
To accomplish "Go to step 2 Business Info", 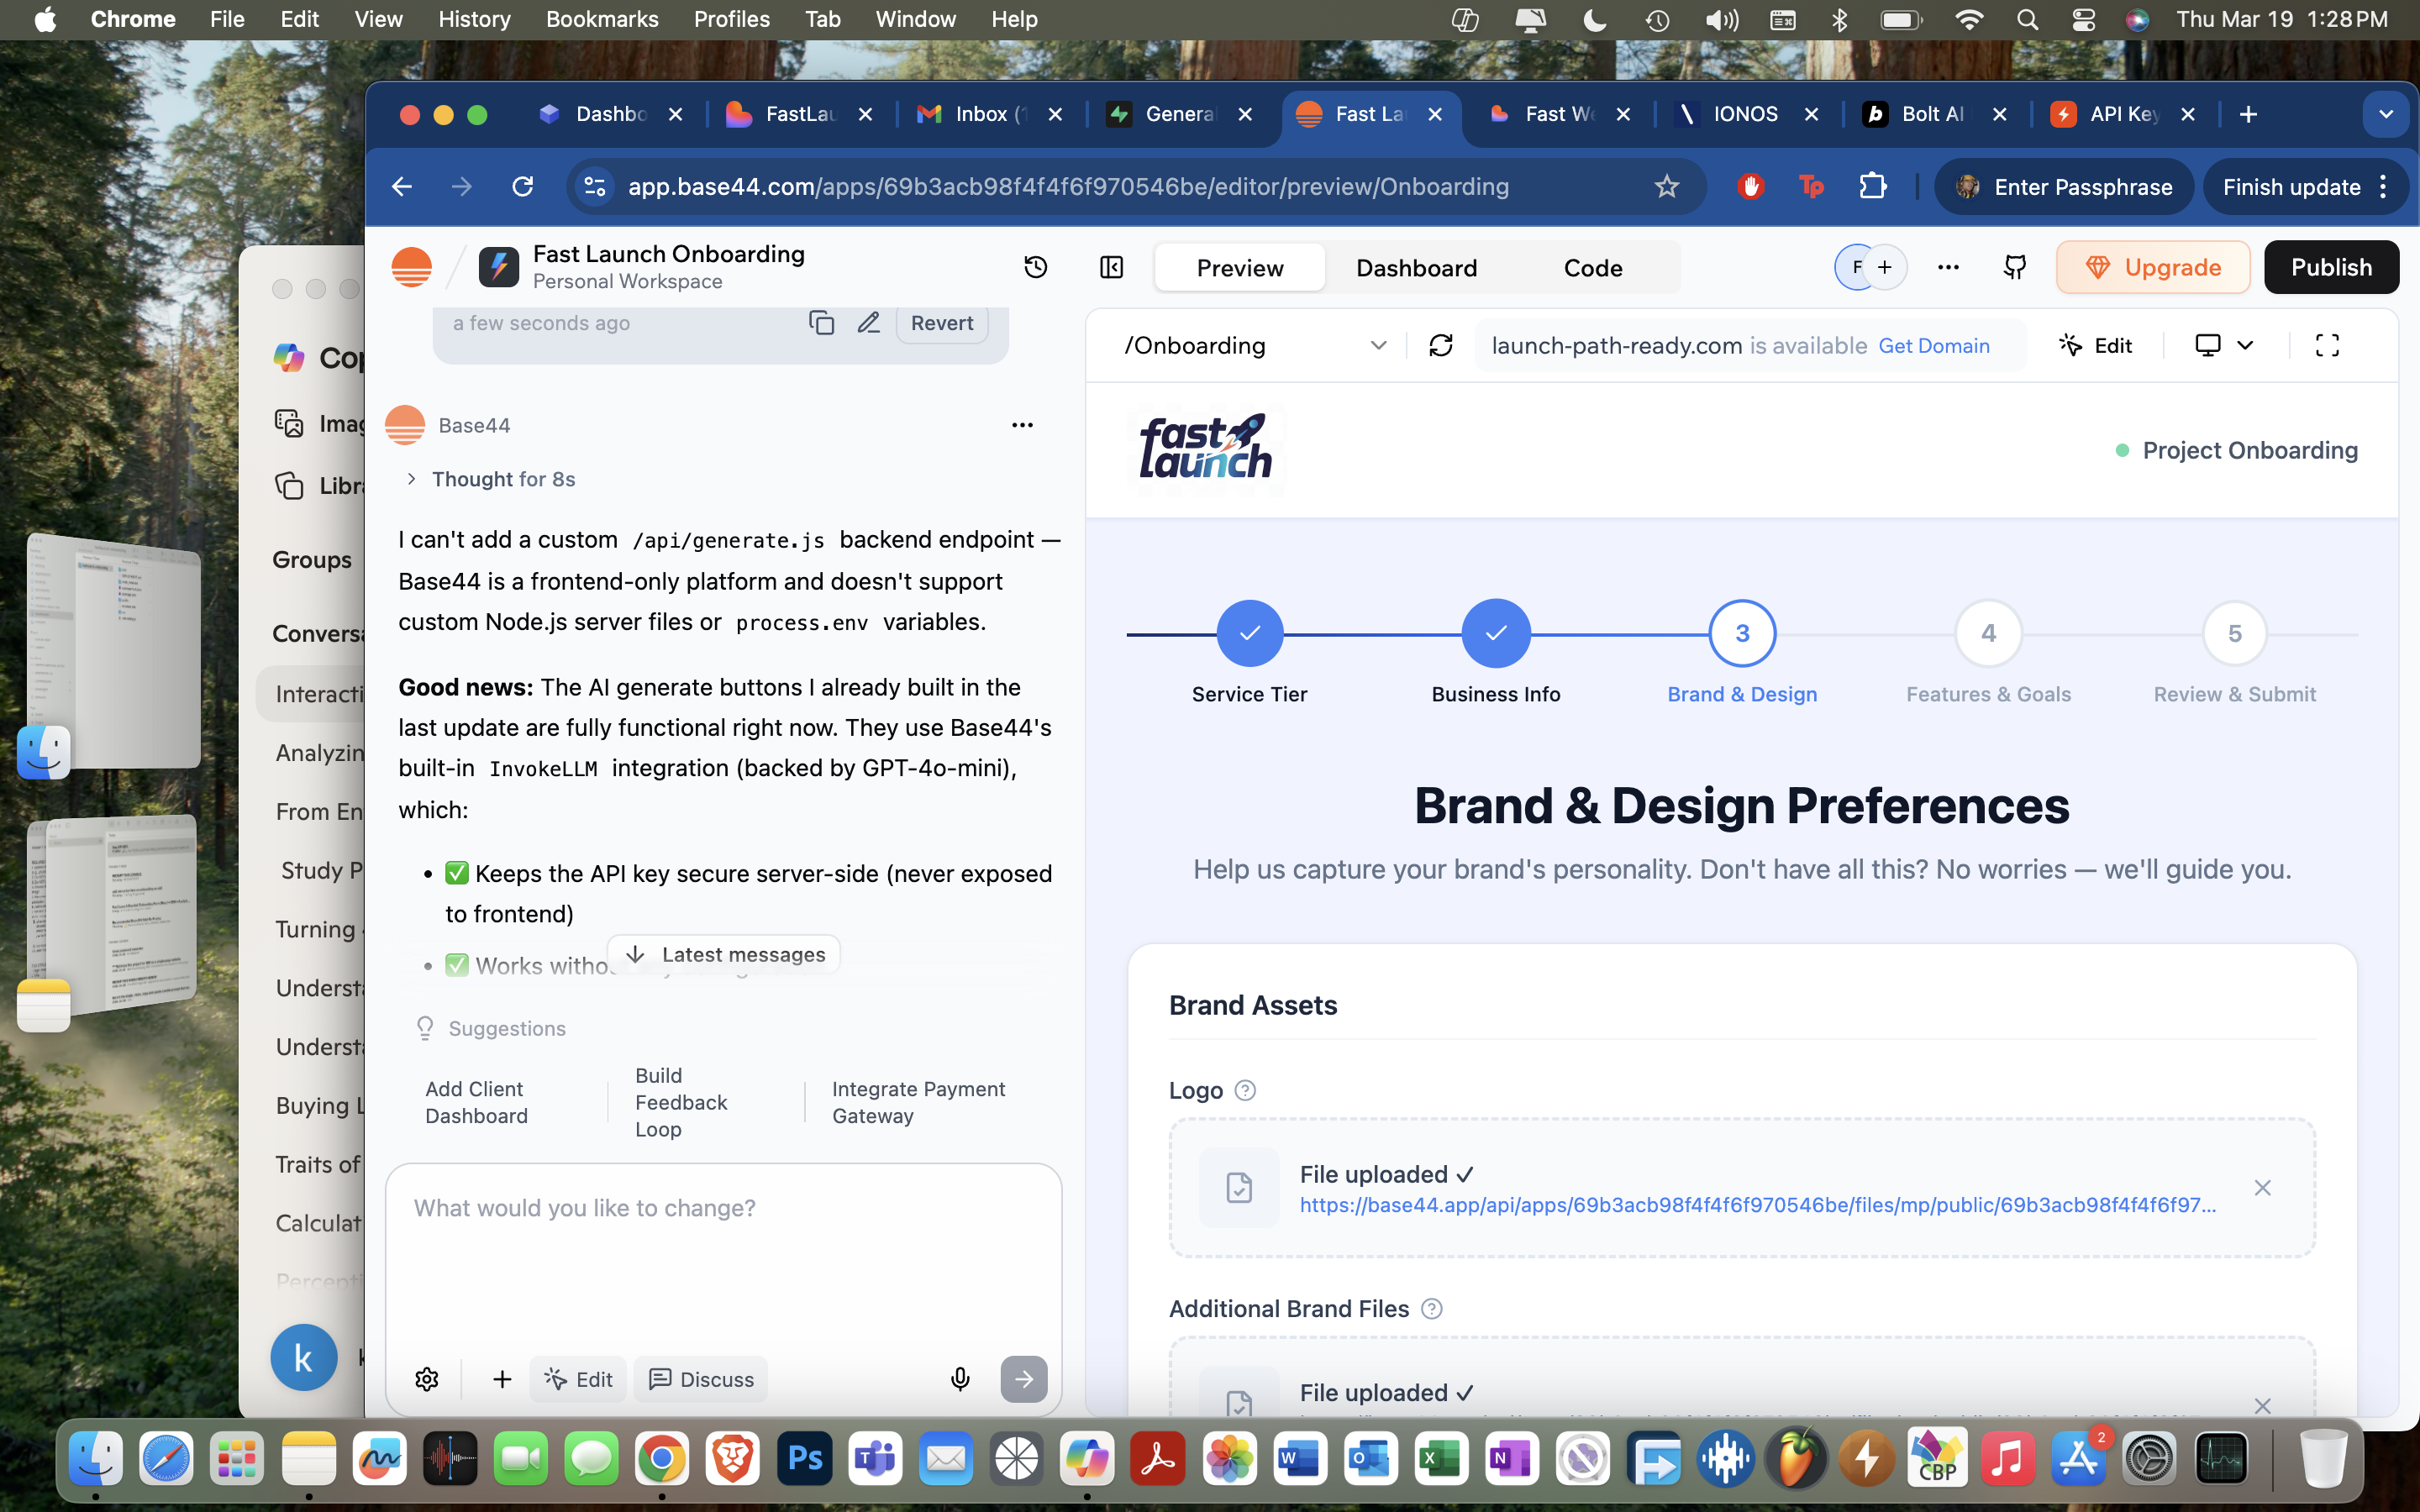I will pos(1496,633).
